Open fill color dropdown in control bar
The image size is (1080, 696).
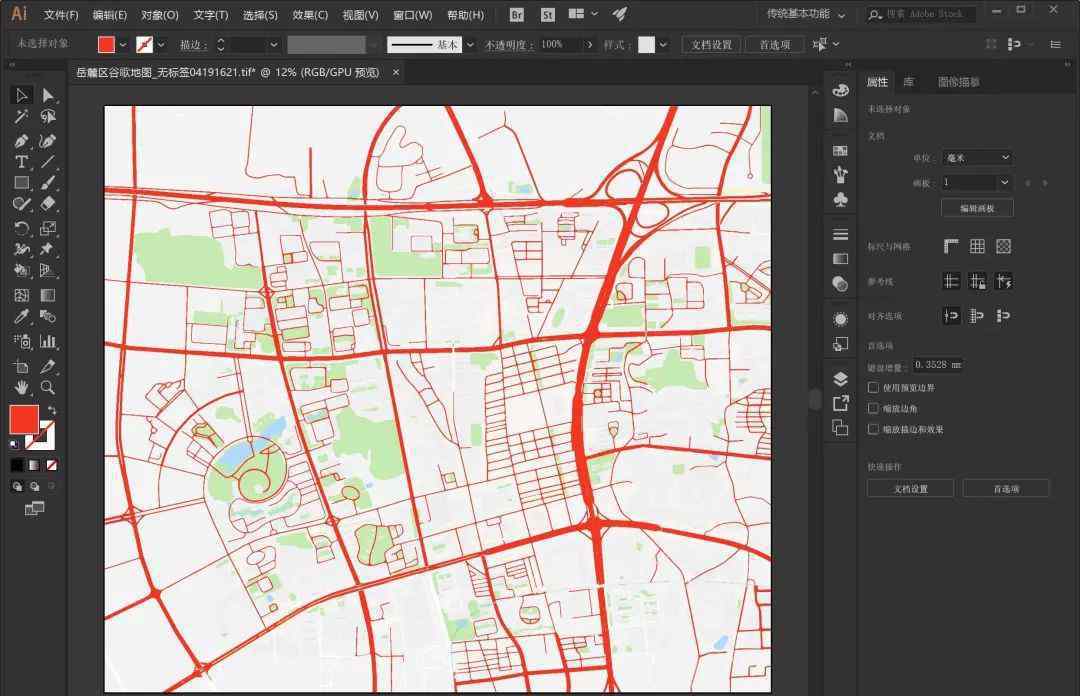[x=123, y=45]
